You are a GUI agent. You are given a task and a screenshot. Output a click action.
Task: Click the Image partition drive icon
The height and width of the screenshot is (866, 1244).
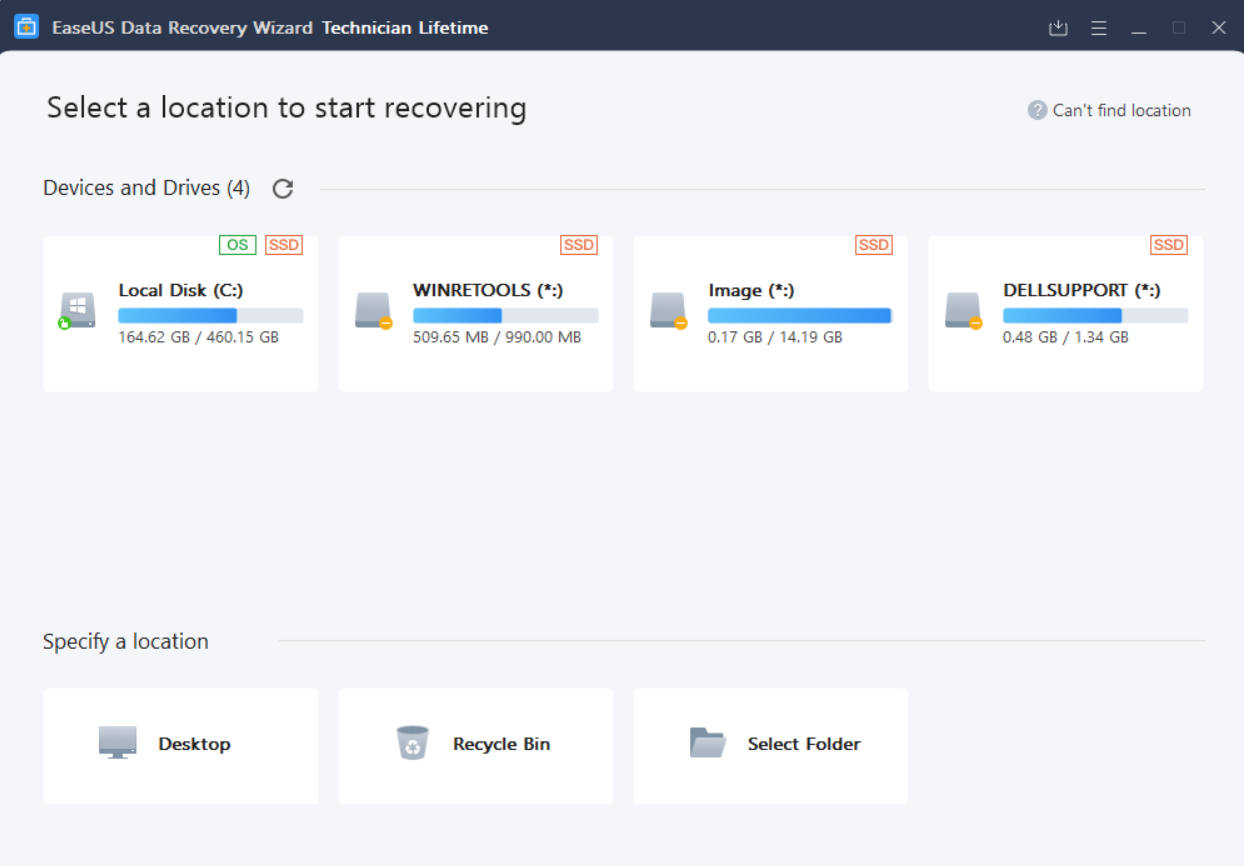(x=668, y=310)
